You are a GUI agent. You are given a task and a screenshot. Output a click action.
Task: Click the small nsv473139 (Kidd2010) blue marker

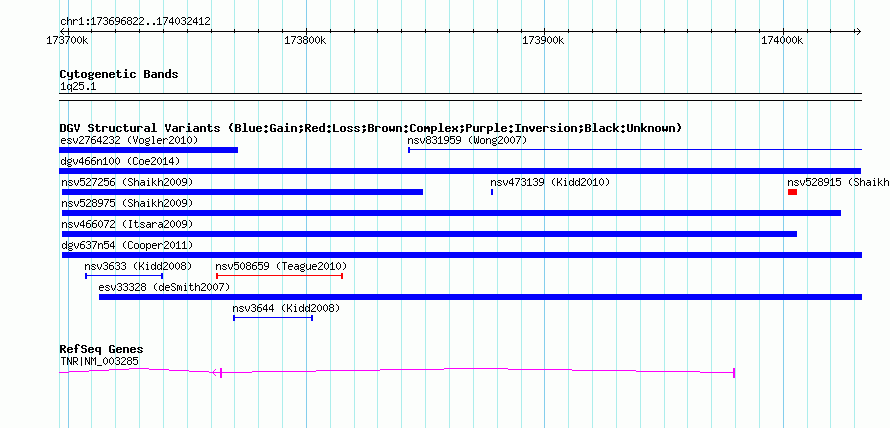(492, 192)
